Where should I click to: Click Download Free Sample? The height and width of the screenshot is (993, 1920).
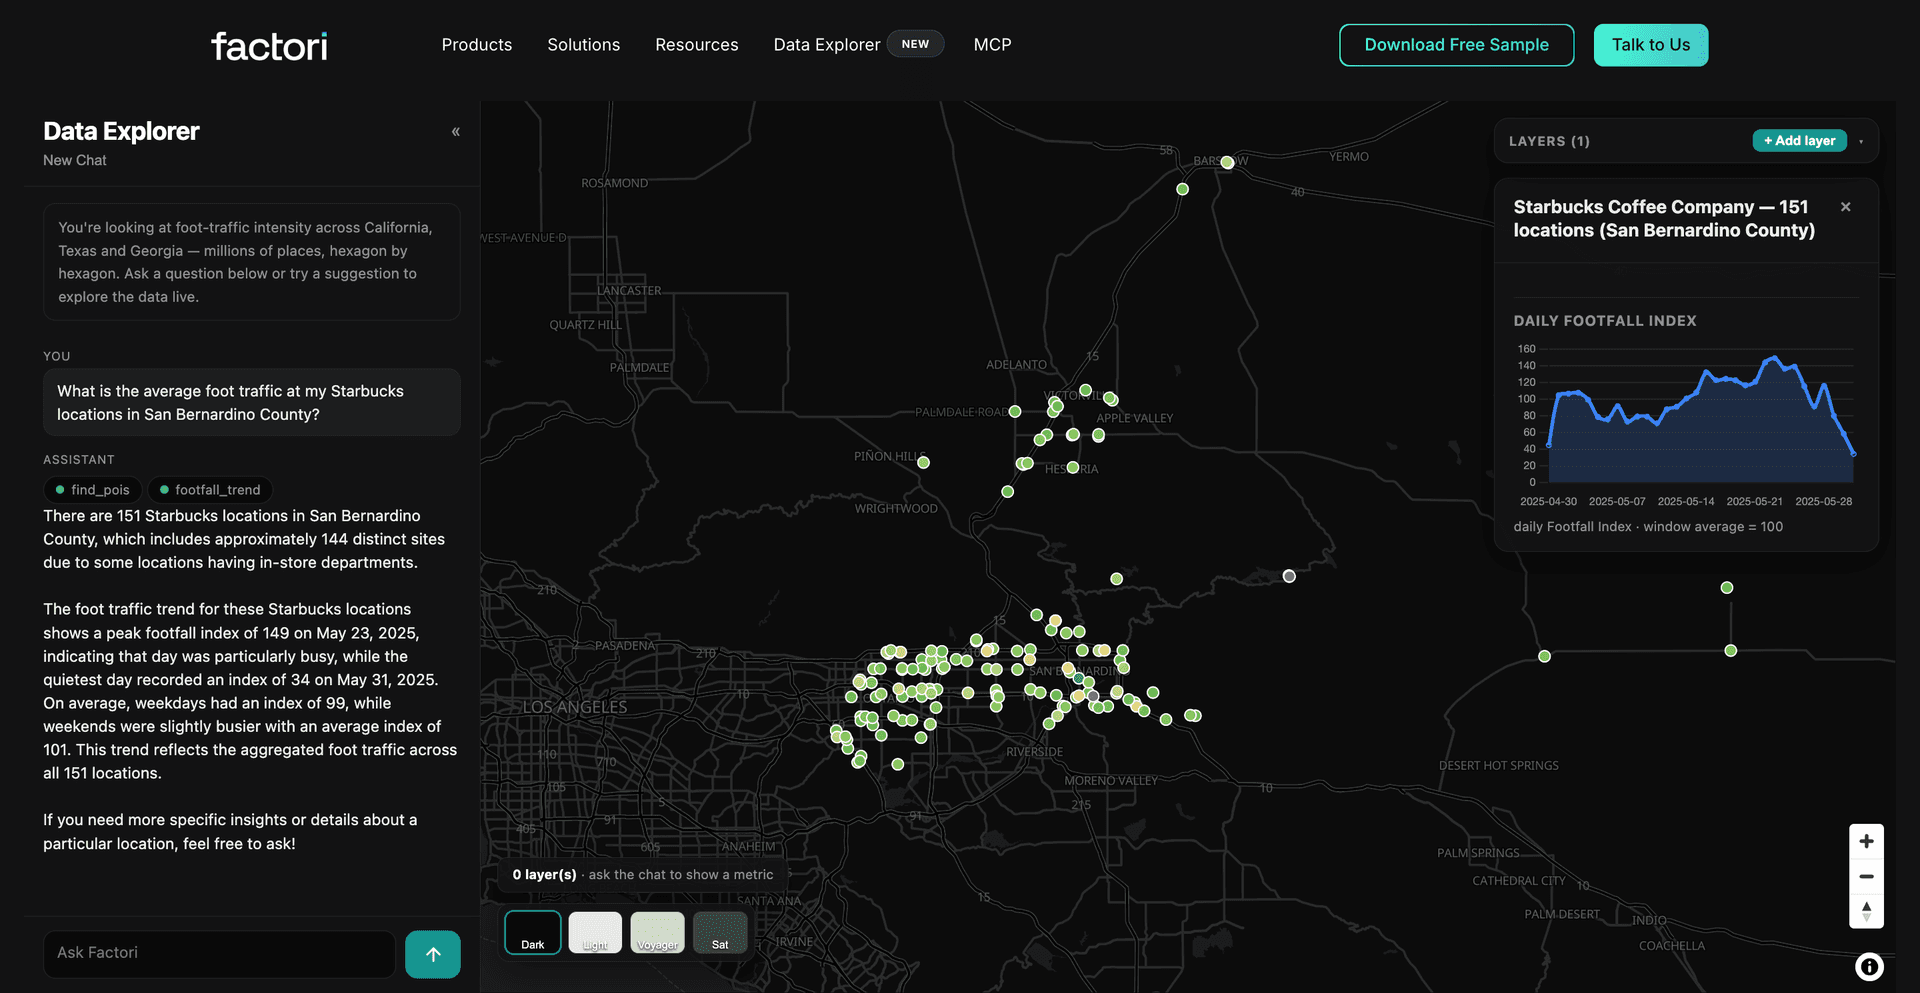pos(1456,45)
